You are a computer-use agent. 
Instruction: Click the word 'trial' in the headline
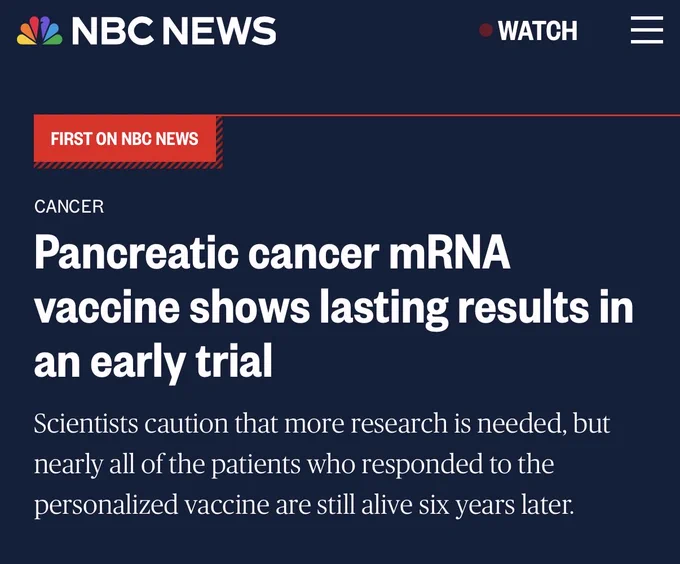coord(234,361)
